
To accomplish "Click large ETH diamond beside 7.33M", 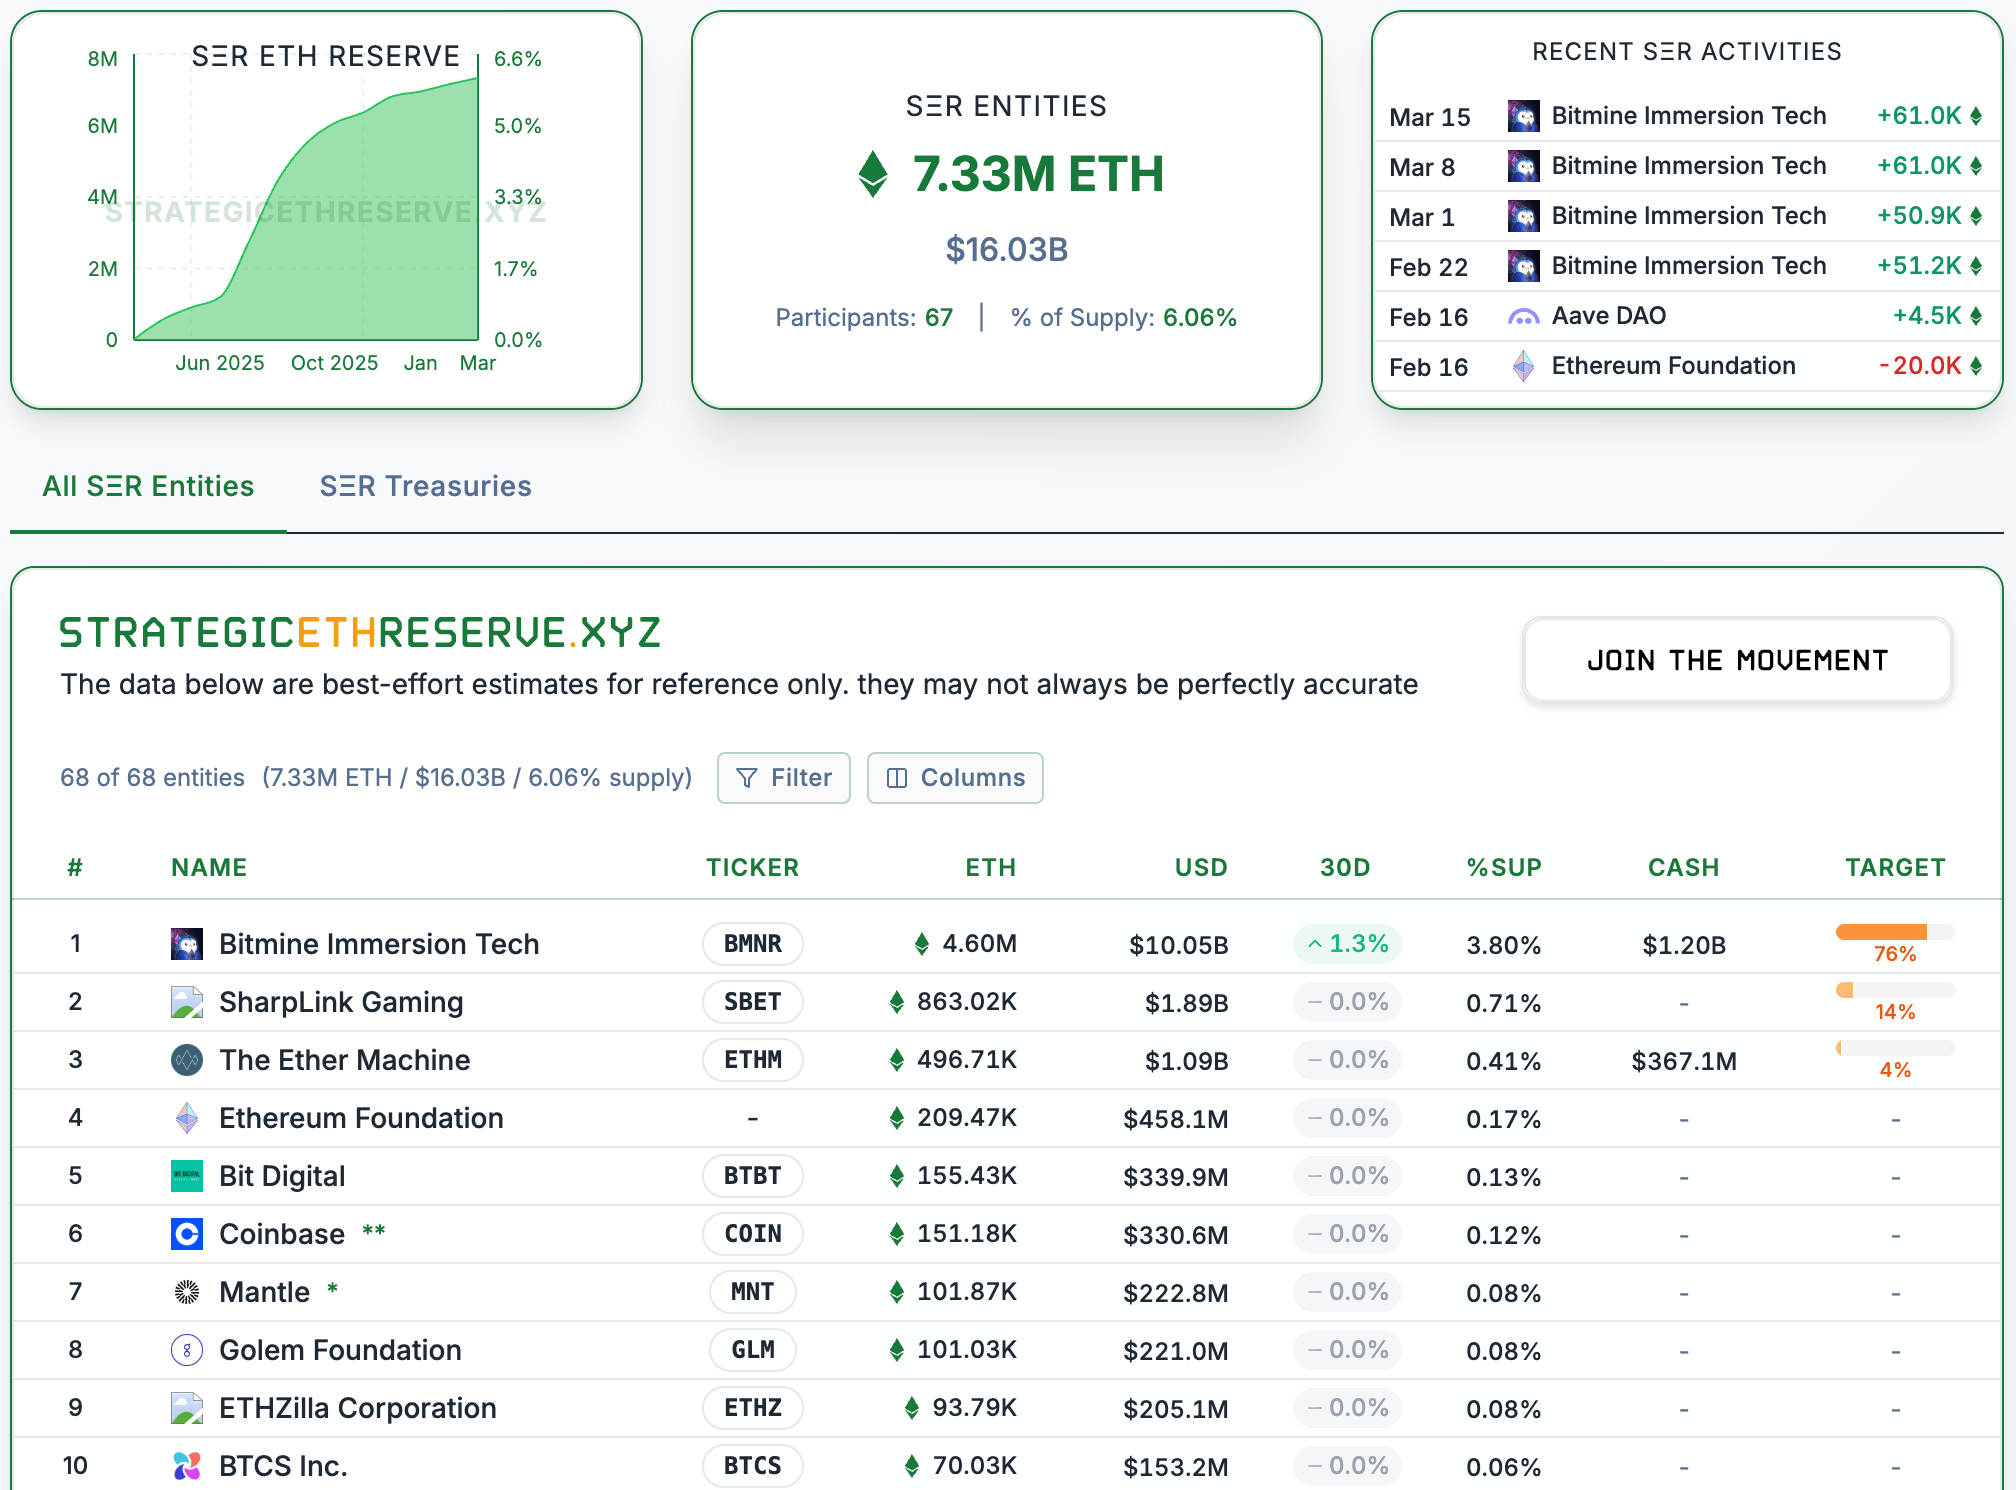I will 873,174.
